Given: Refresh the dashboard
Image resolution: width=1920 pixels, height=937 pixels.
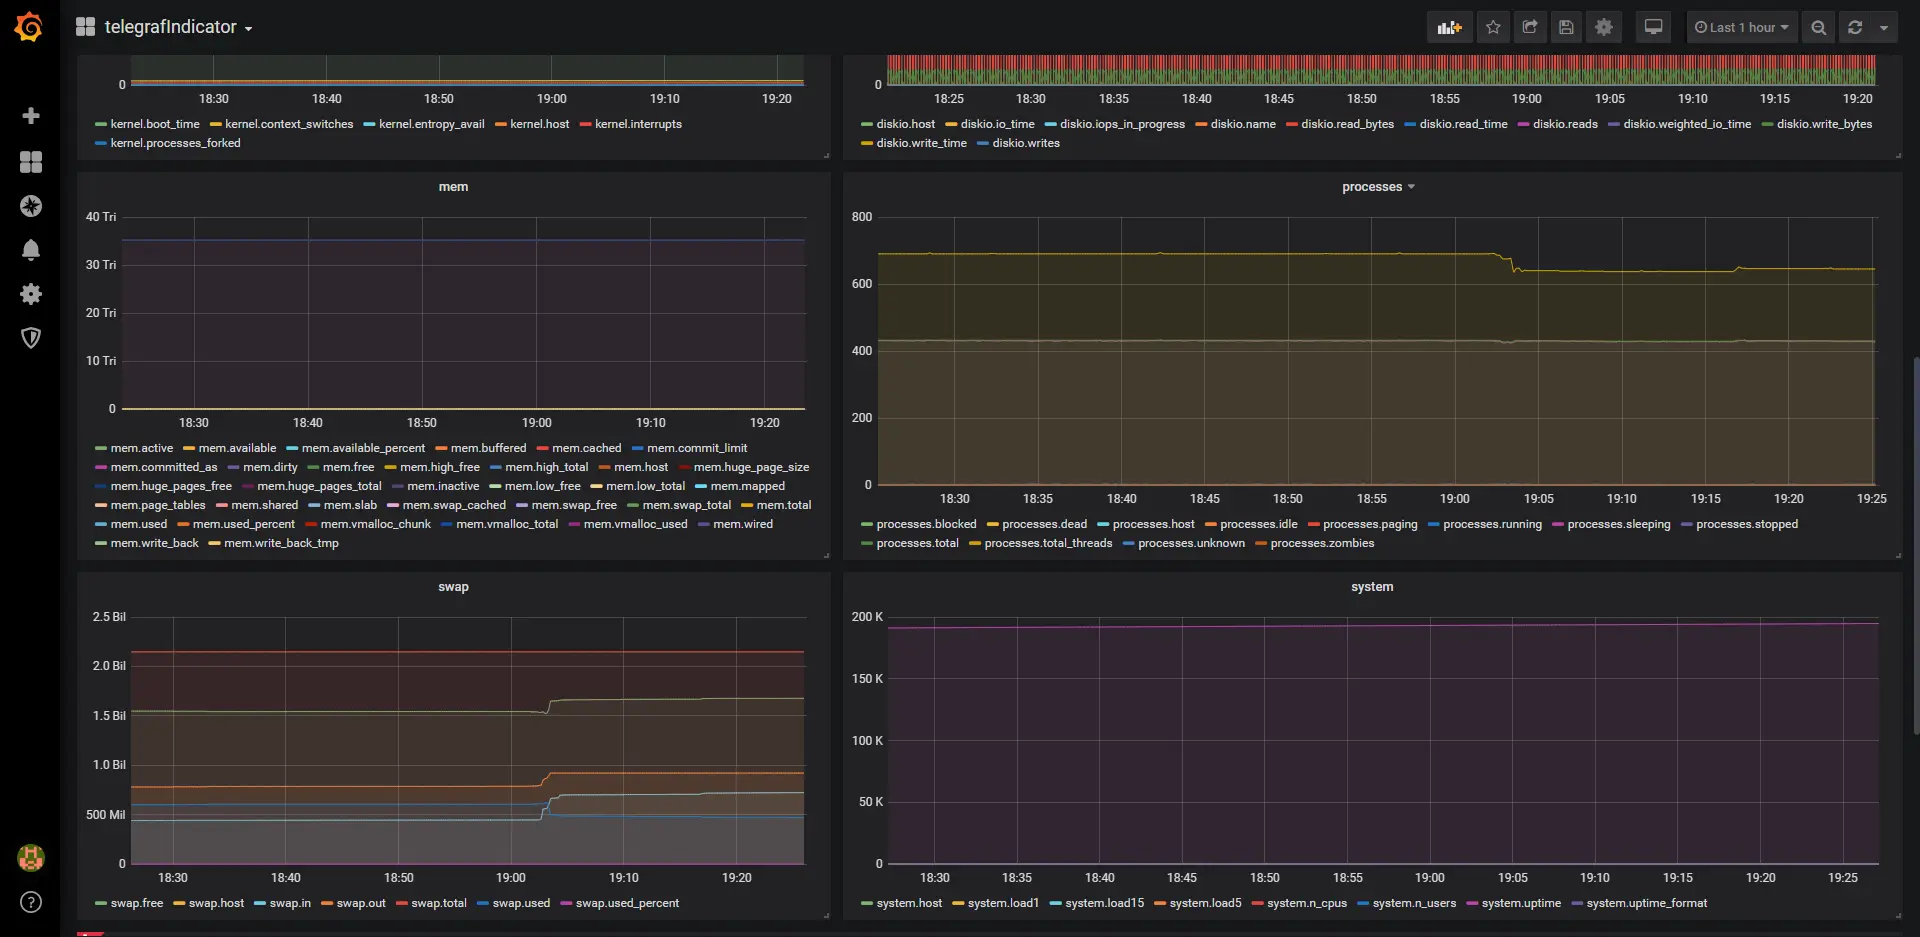Looking at the screenshot, I should pos(1855,27).
